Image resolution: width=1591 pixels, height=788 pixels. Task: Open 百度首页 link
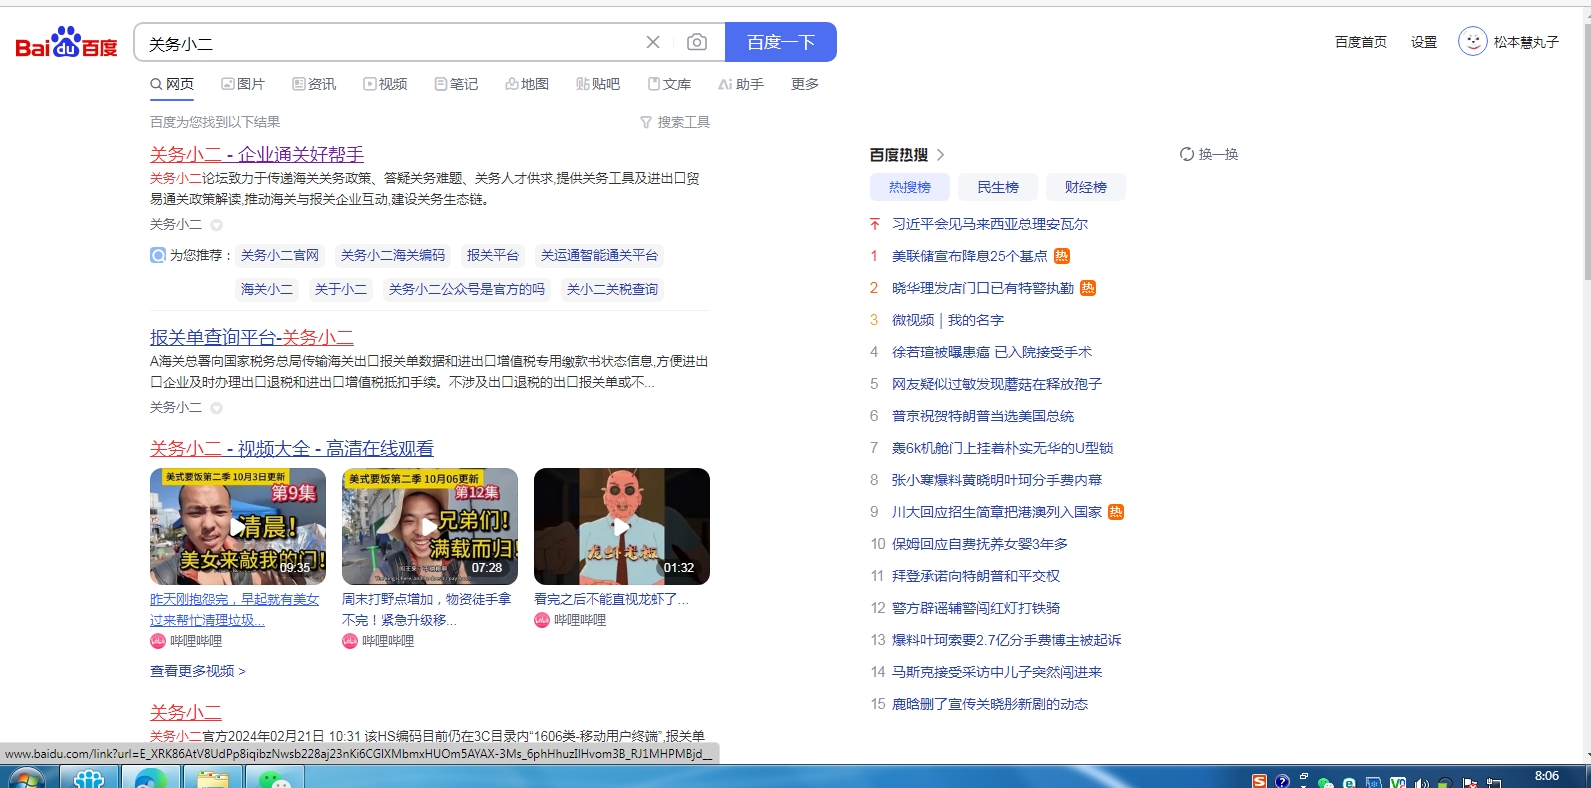[1361, 42]
